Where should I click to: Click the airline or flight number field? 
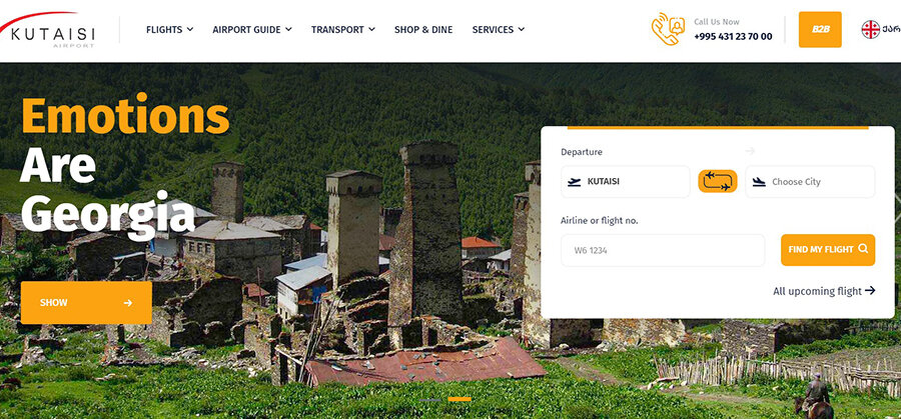click(x=663, y=250)
